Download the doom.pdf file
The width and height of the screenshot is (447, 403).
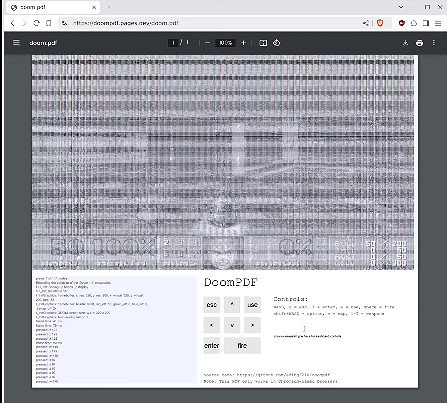[x=405, y=43]
